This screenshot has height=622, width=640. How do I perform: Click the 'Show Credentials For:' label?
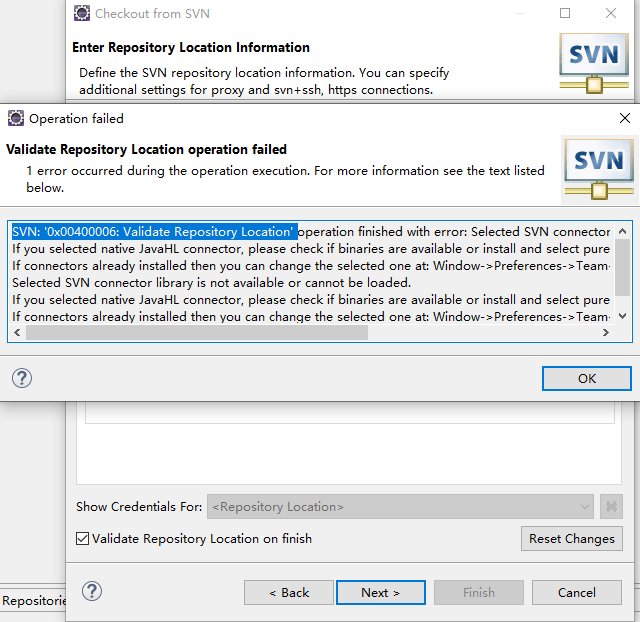coord(139,506)
